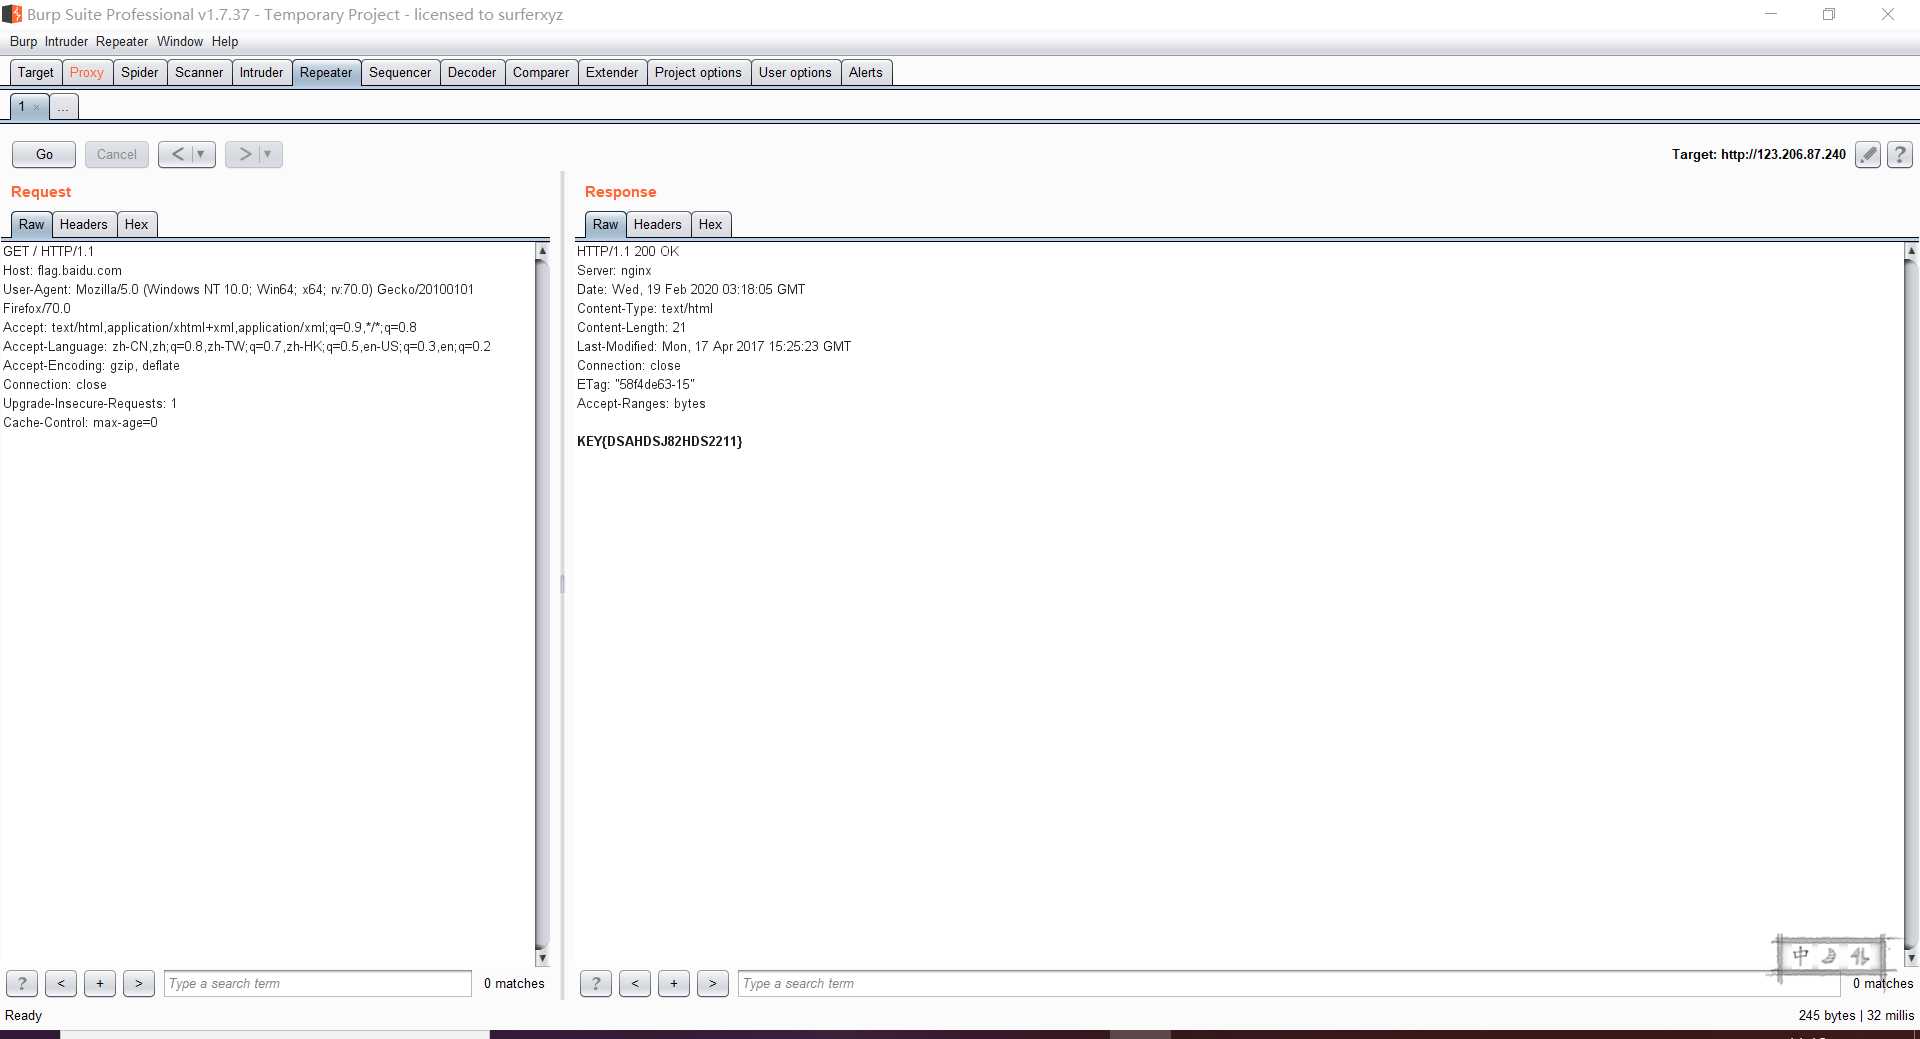Open Repeater help question mark icon
The width and height of the screenshot is (1920, 1039).
(x=1900, y=154)
